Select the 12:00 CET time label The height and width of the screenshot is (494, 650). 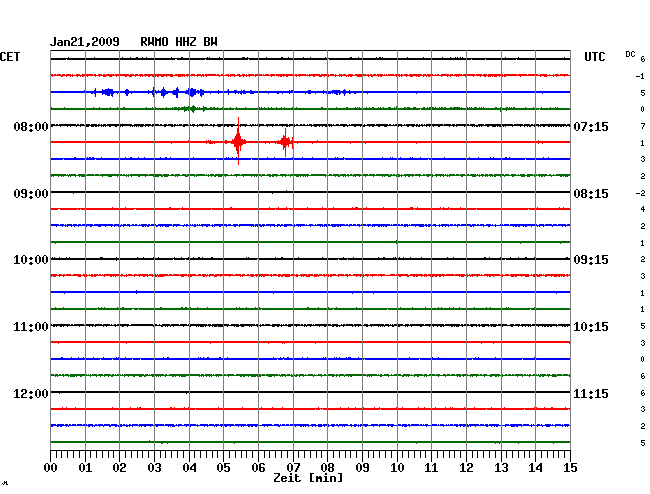[x=31, y=393]
